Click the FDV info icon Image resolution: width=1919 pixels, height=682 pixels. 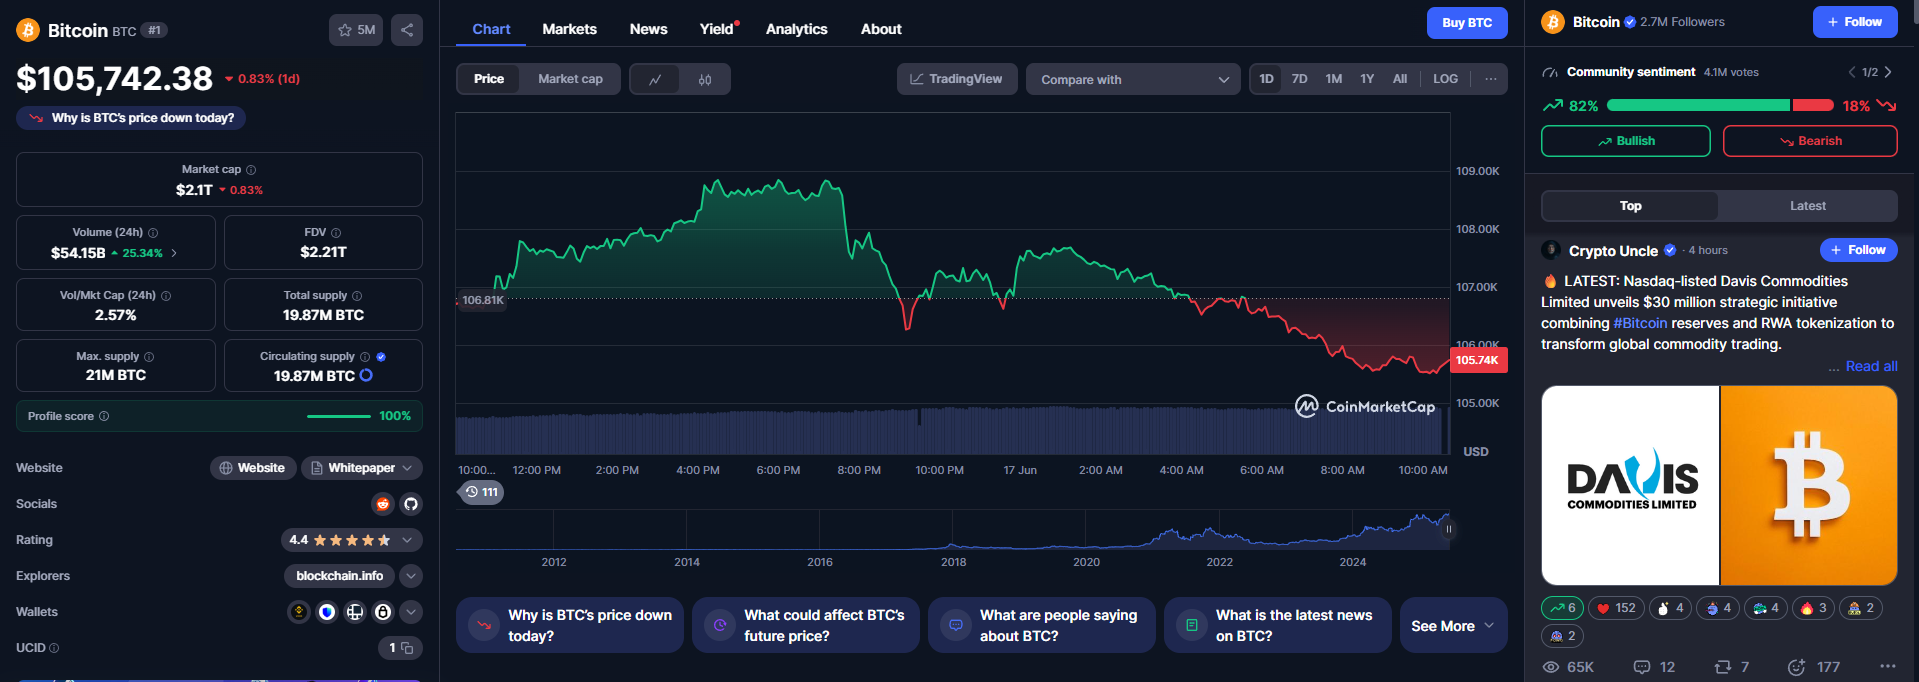[x=336, y=233]
